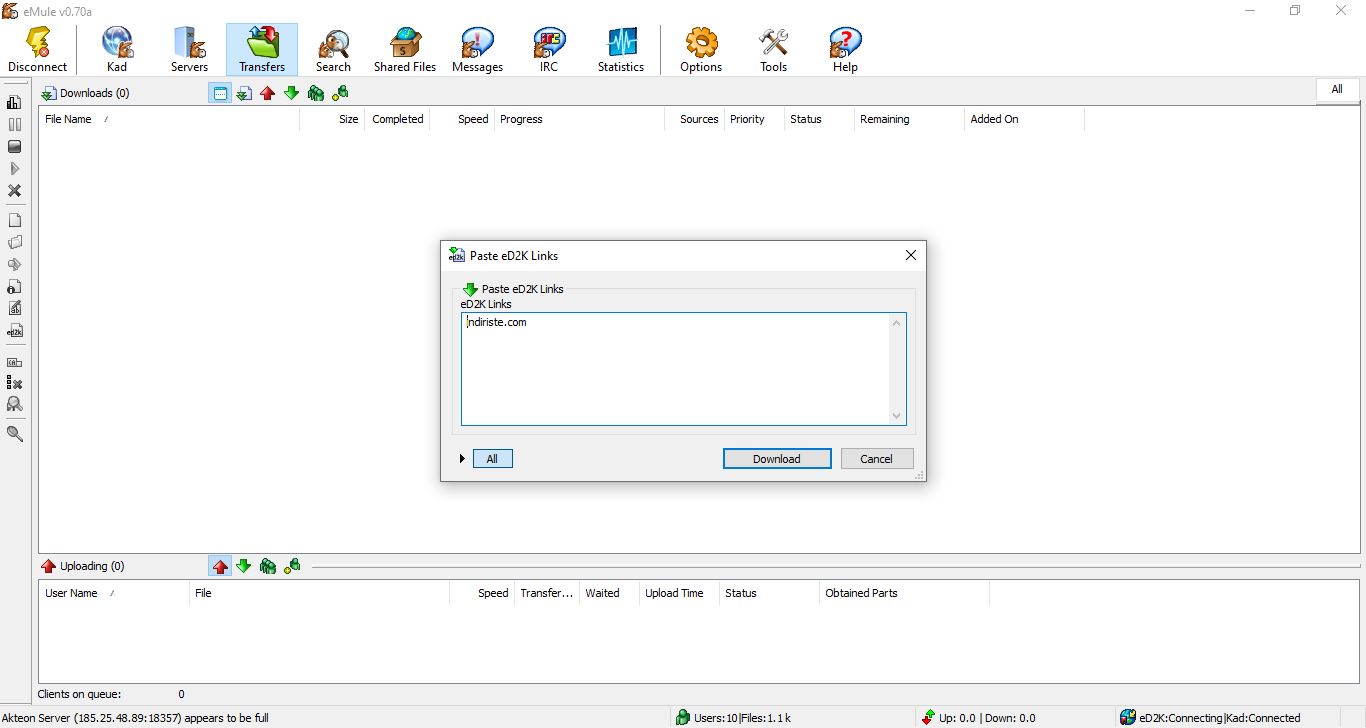Viewport: 1366px width, 728px height.
Task: Click the ed2k link icon in sidebar
Action: tap(14, 330)
